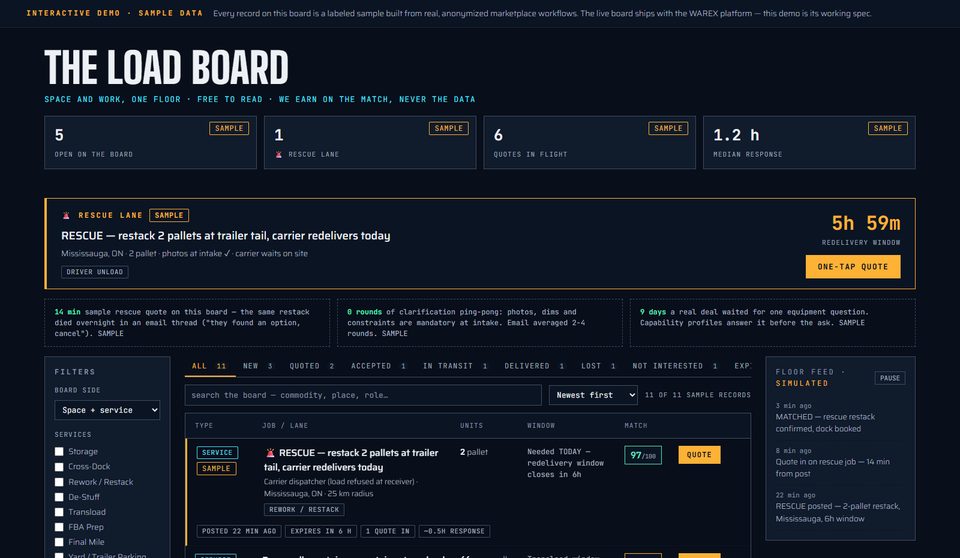Click the search the board field

(x=363, y=395)
